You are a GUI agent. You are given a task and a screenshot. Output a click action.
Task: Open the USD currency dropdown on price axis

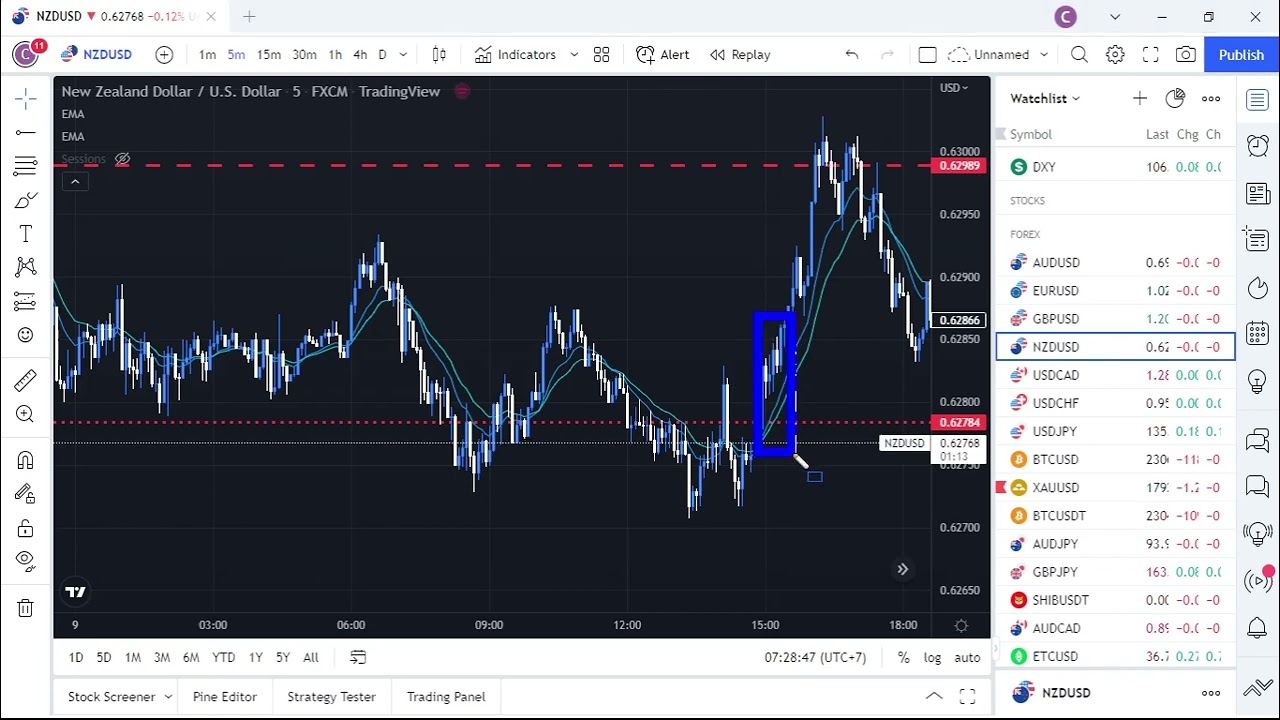coord(953,88)
